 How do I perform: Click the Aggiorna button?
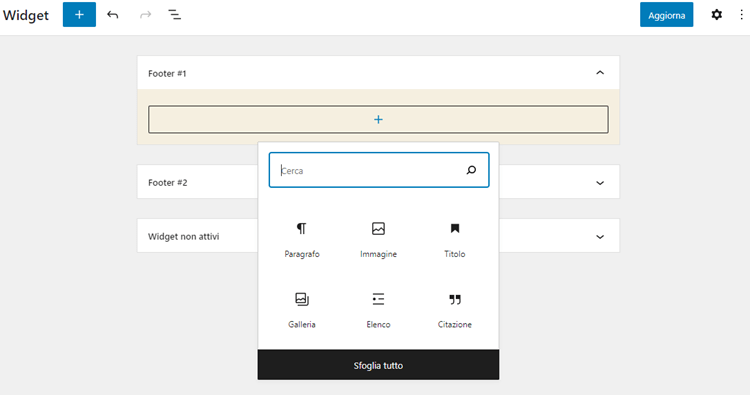[666, 15]
